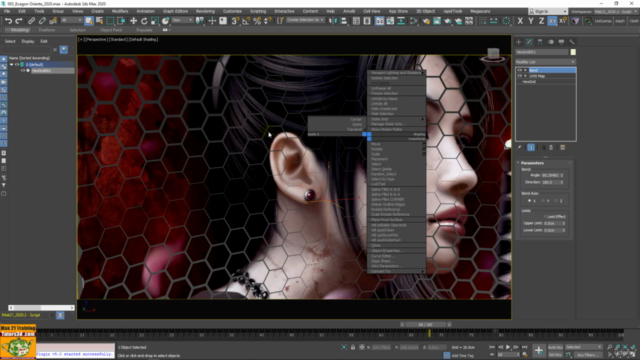Viewport: 640px width, 360px height.
Task: Open the Display command panel tab
Action: (561, 42)
